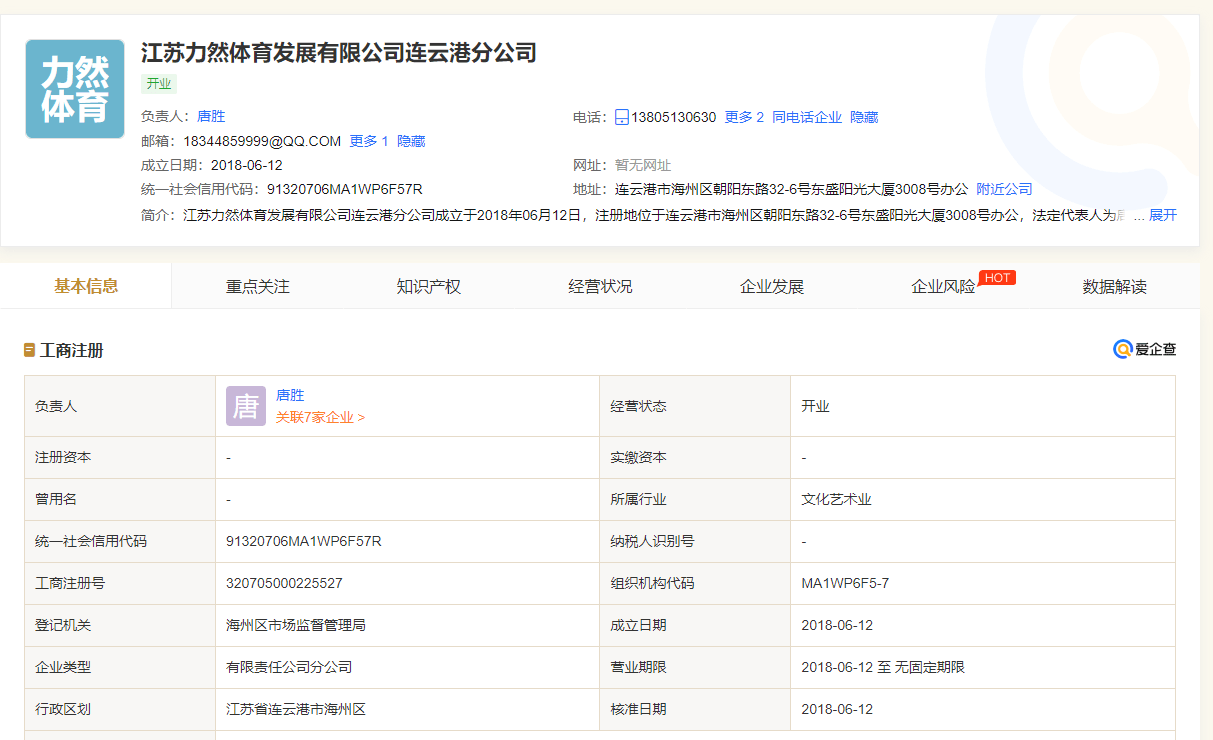This screenshot has height=740, width=1213.
Task: Click 同电话企业 link
Action: pos(807,117)
